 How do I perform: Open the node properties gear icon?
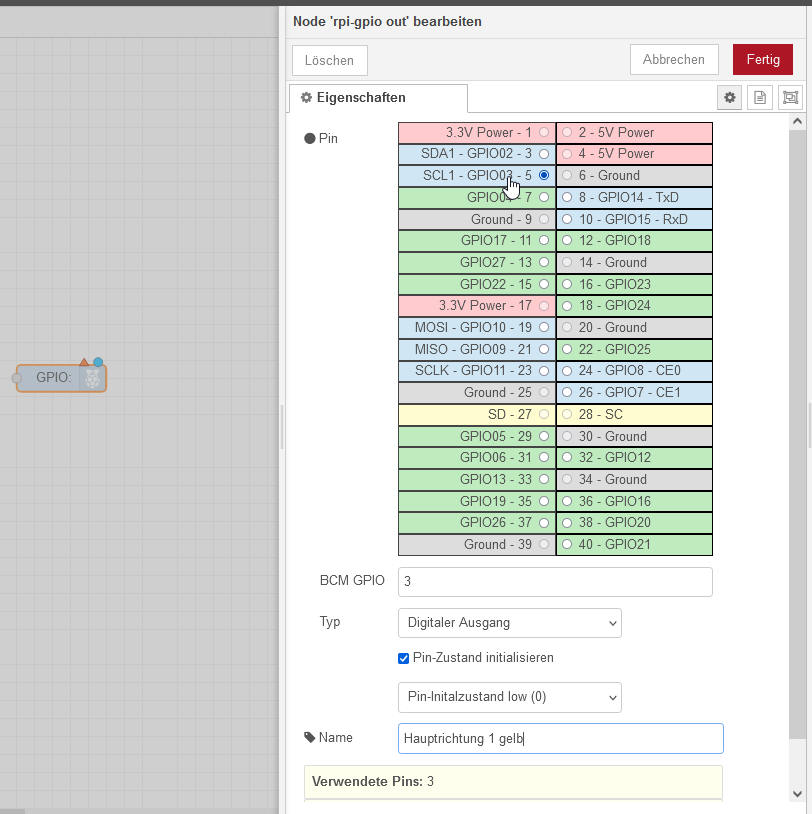coord(730,97)
